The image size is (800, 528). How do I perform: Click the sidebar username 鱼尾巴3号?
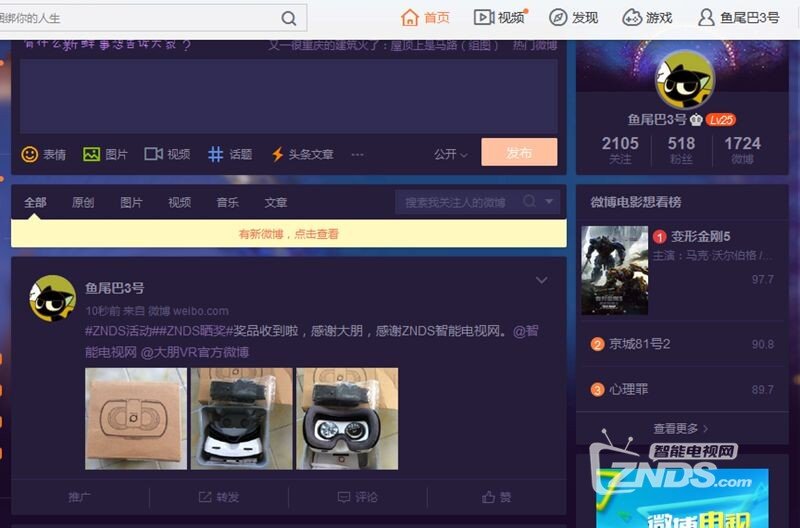pyautogui.click(x=657, y=120)
